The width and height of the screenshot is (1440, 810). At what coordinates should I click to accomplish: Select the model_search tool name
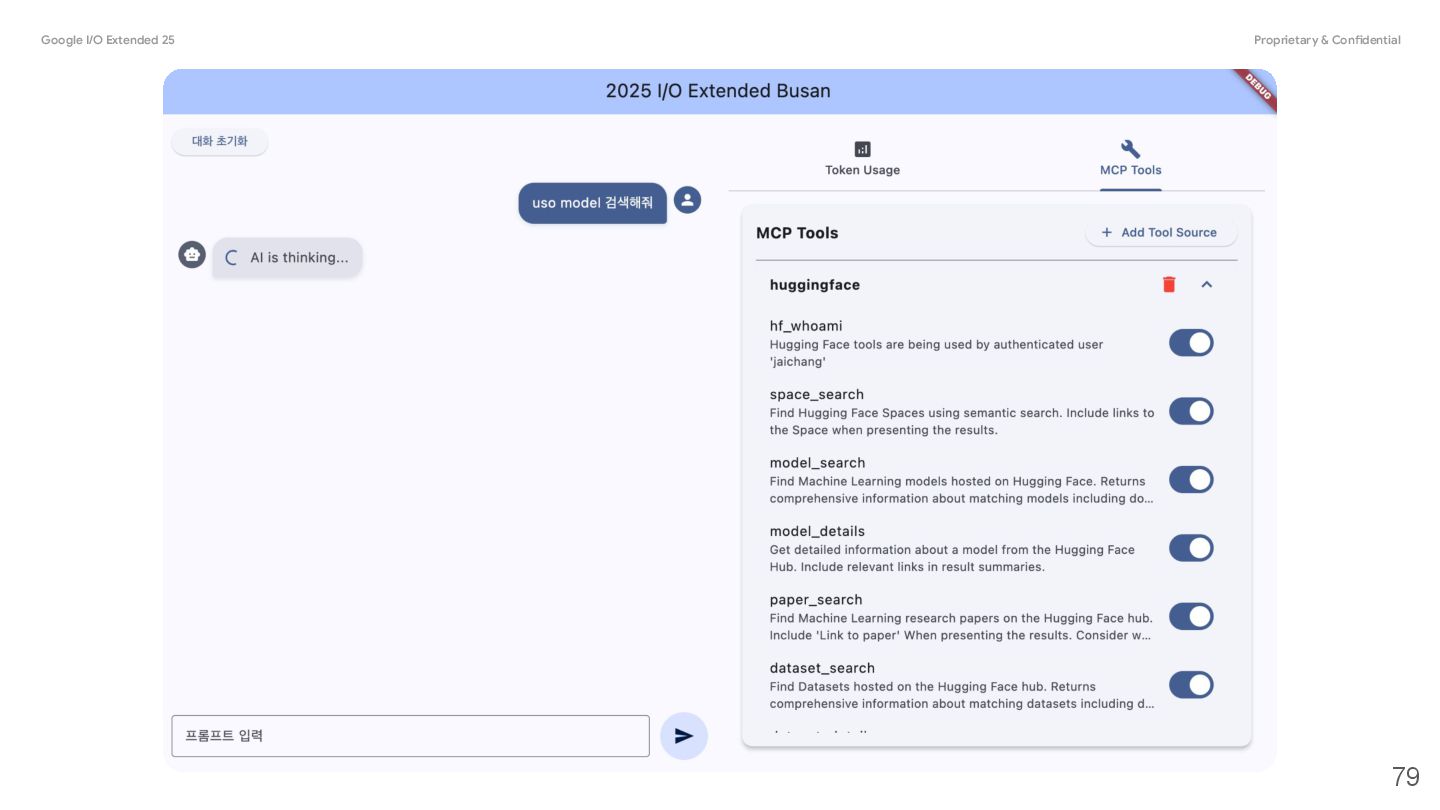coord(818,463)
